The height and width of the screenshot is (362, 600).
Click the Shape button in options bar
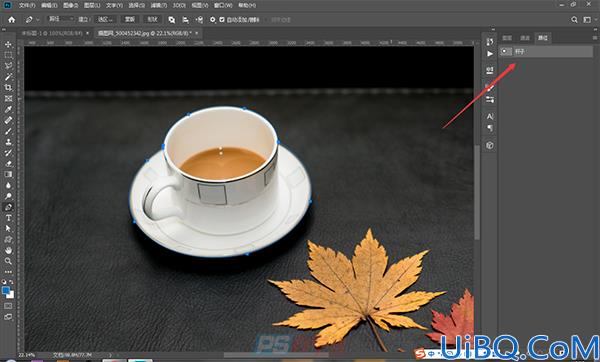pyautogui.click(x=153, y=19)
